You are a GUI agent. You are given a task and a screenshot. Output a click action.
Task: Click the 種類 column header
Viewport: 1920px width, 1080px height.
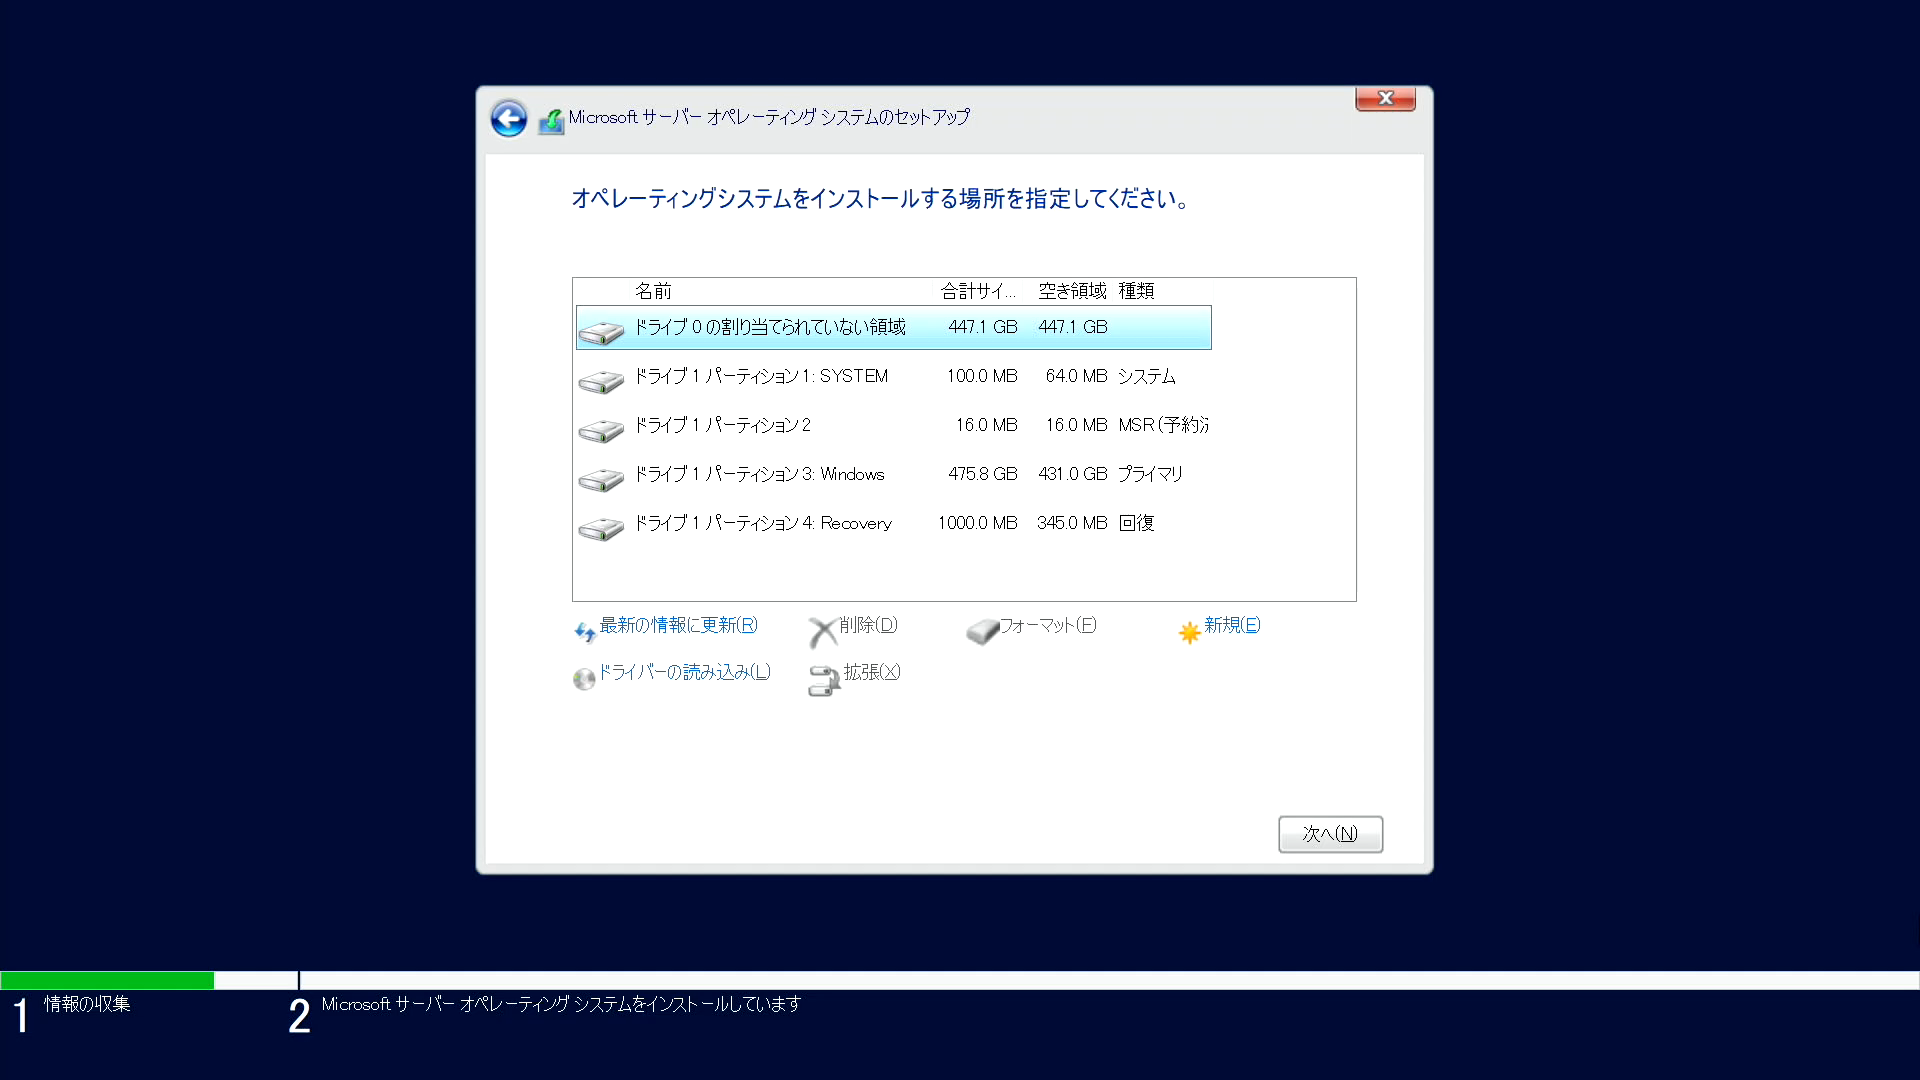(1136, 291)
